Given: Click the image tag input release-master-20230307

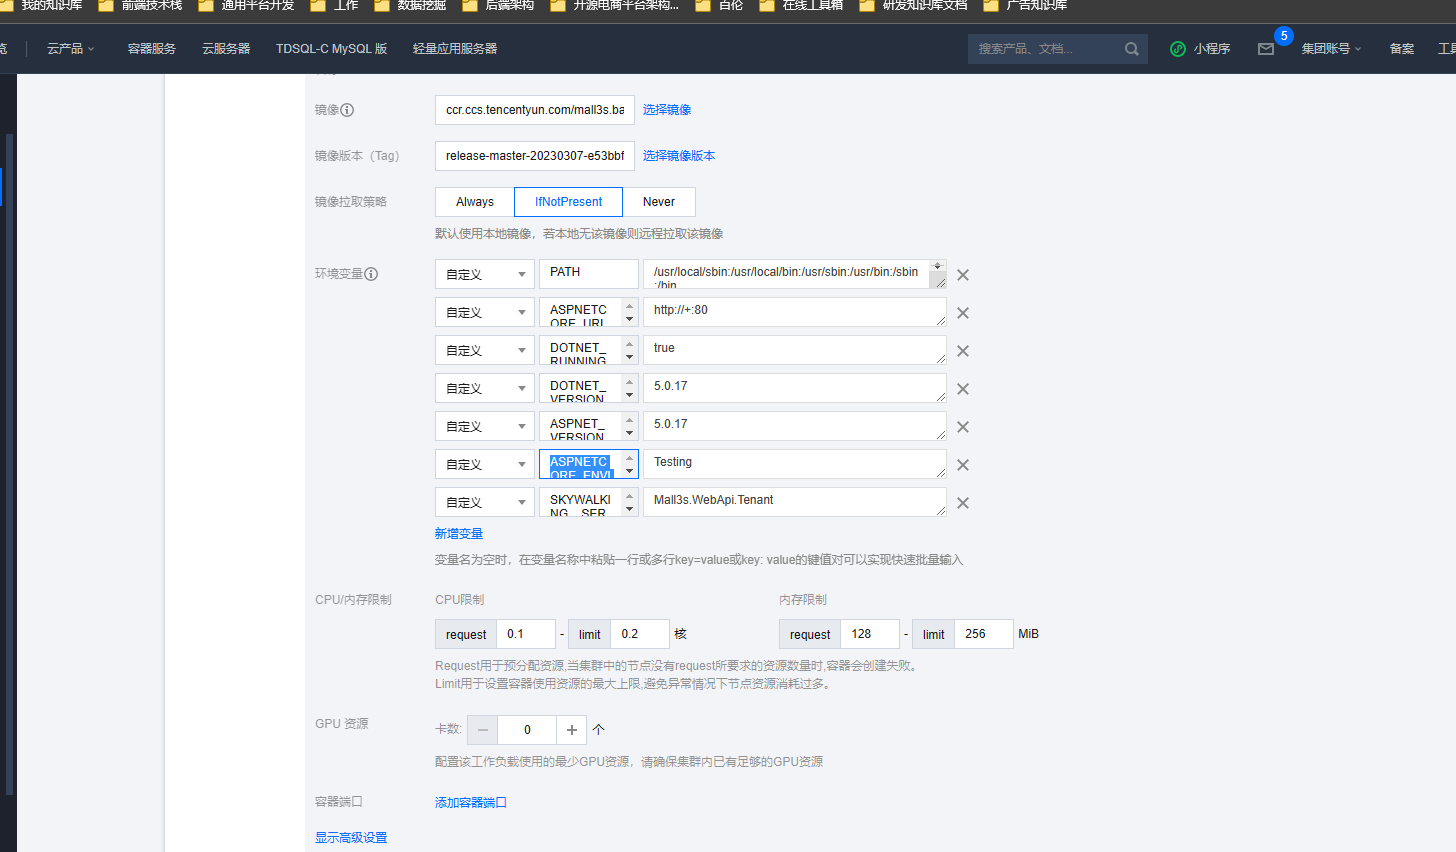Looking at the screenshot, I should pyautogui.click(x=535, y=156).
